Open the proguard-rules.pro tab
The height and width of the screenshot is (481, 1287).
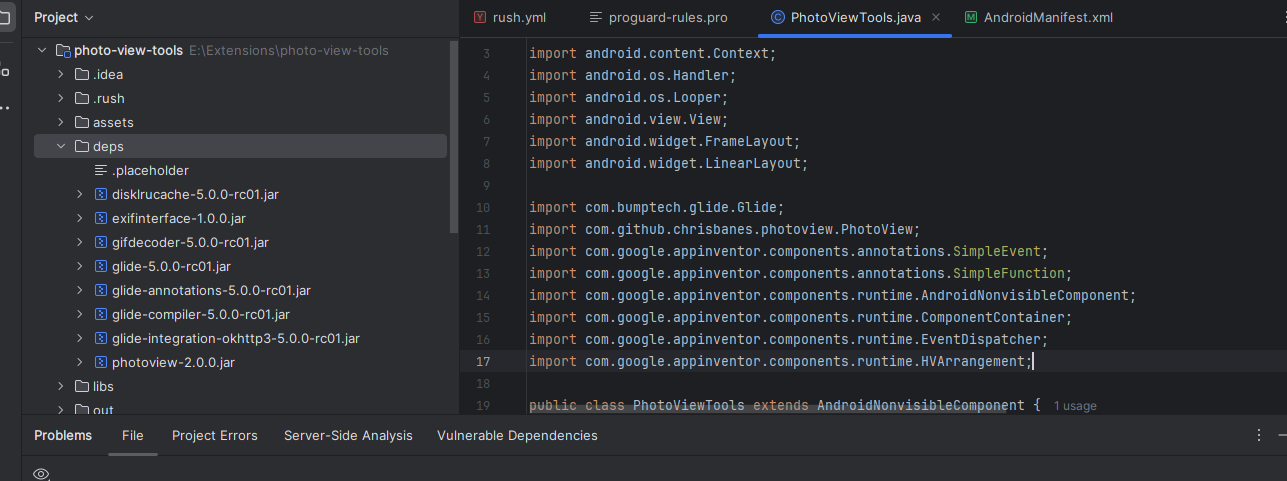(x=658, y=17)
